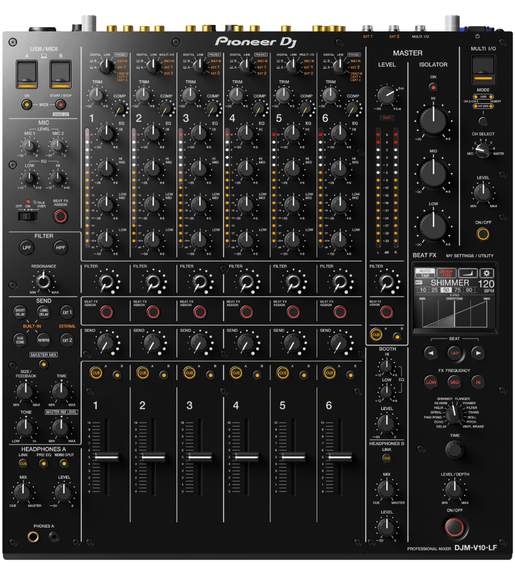Viewport: 515px width, 575px height.
Task: Hit the red TAP tempo button
Action: coord(454,353)
